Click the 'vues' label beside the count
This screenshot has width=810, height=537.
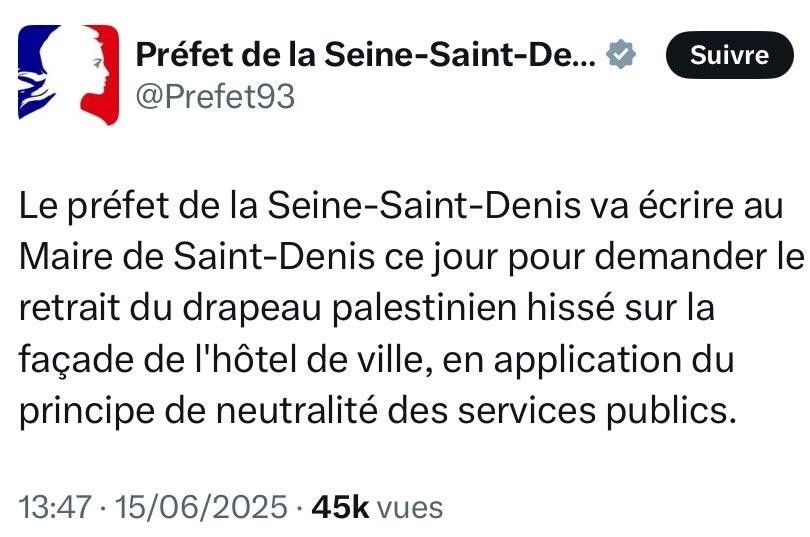pos(409,507)
